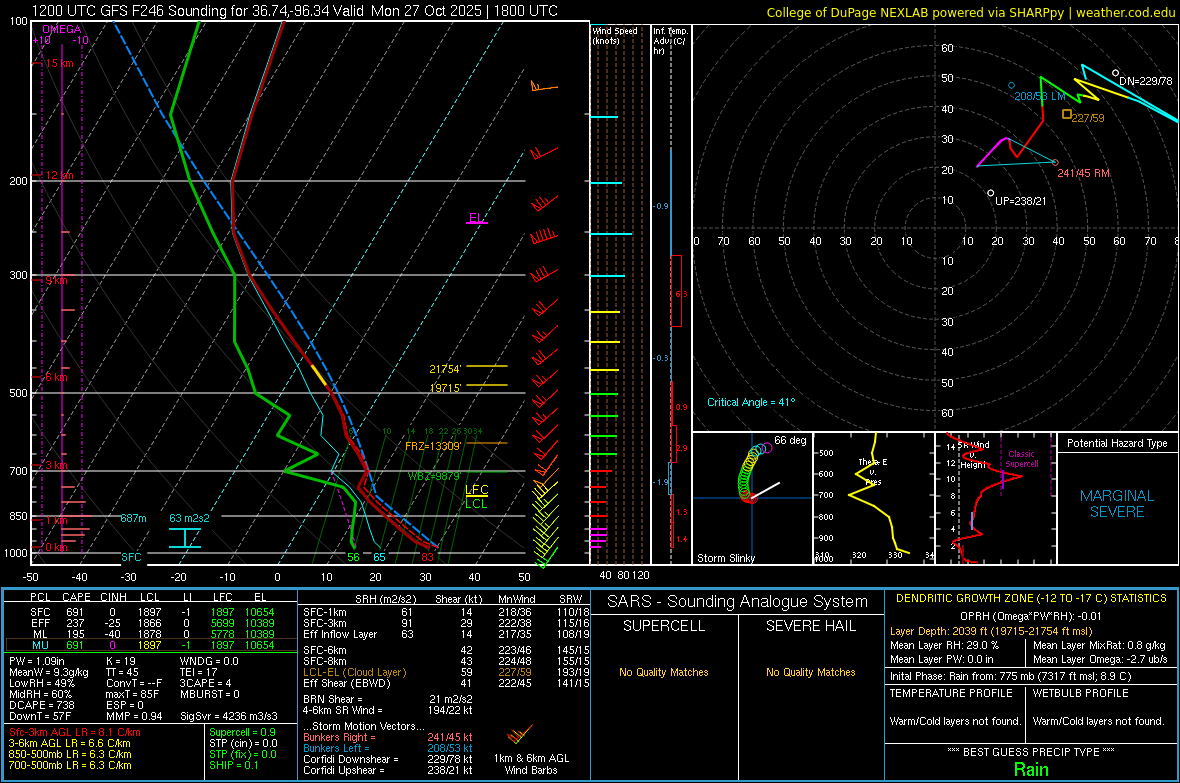Click the 'Wind Speed (knots)' panel header
1180x783 pixels.
(x=614, y=35)
